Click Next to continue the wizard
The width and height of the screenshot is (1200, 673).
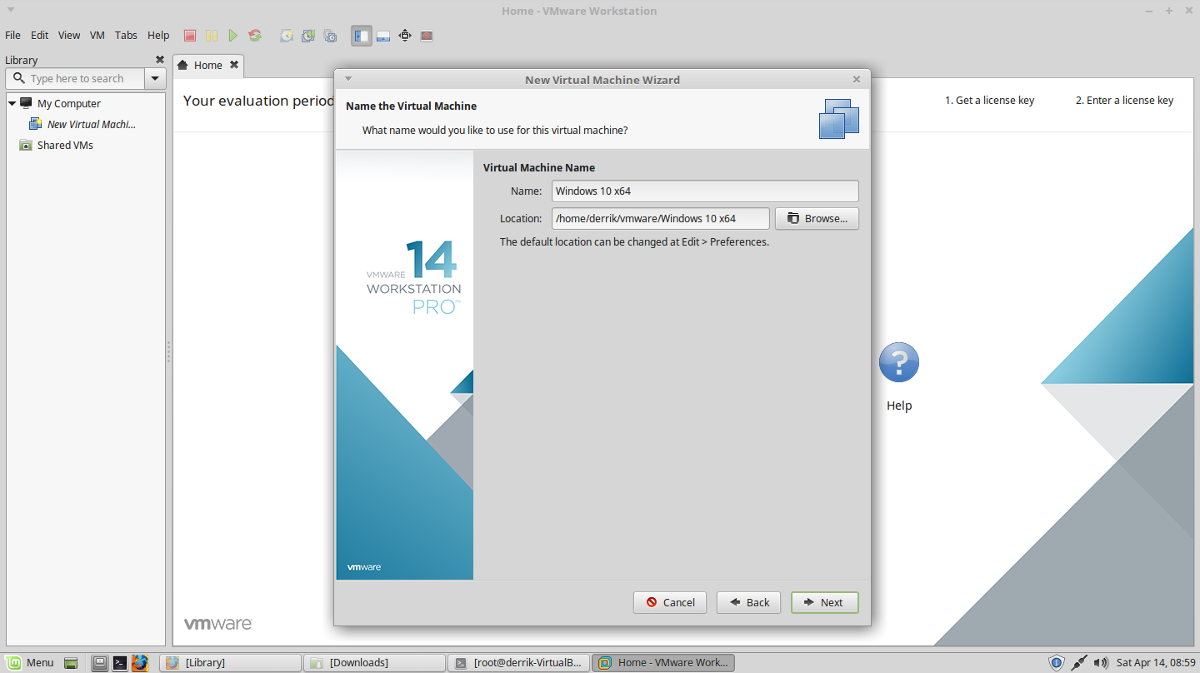point(824,602)
